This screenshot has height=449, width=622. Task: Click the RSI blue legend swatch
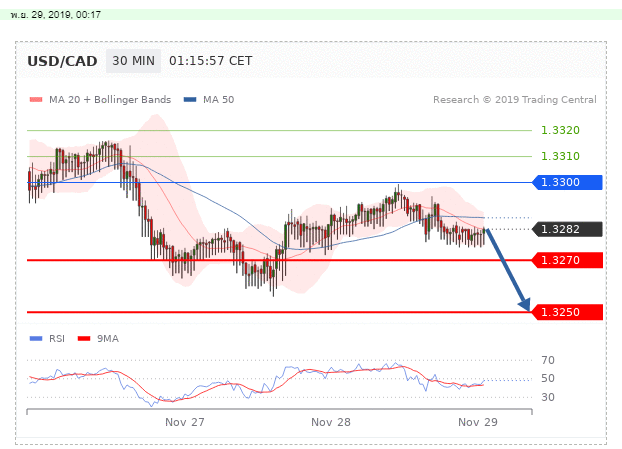[x=36, y=338]
